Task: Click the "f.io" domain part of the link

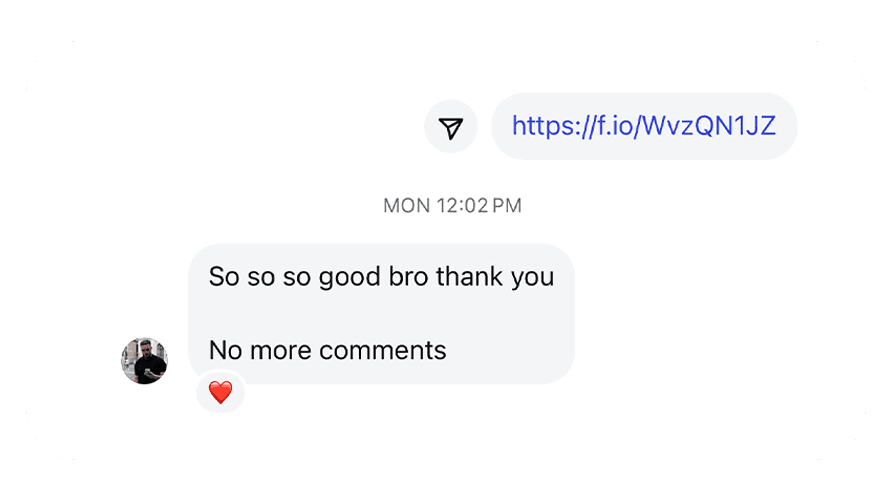Action: [x=615, y=126]
